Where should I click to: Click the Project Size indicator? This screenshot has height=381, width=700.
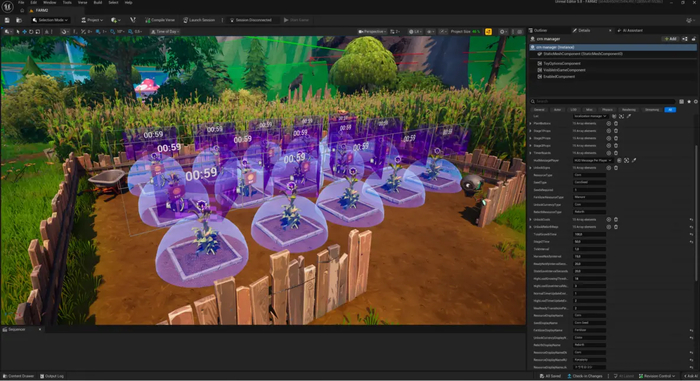click(466, 32)
